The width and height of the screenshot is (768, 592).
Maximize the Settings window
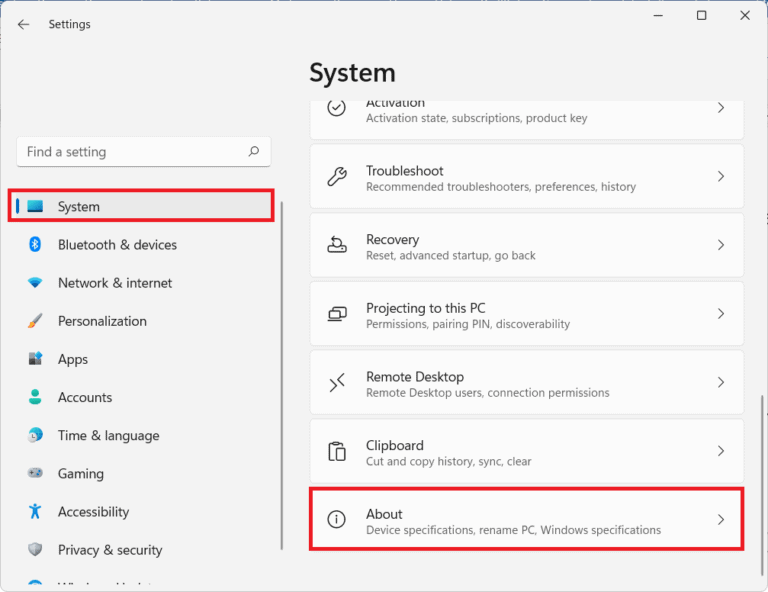click(x=701, y=15)
